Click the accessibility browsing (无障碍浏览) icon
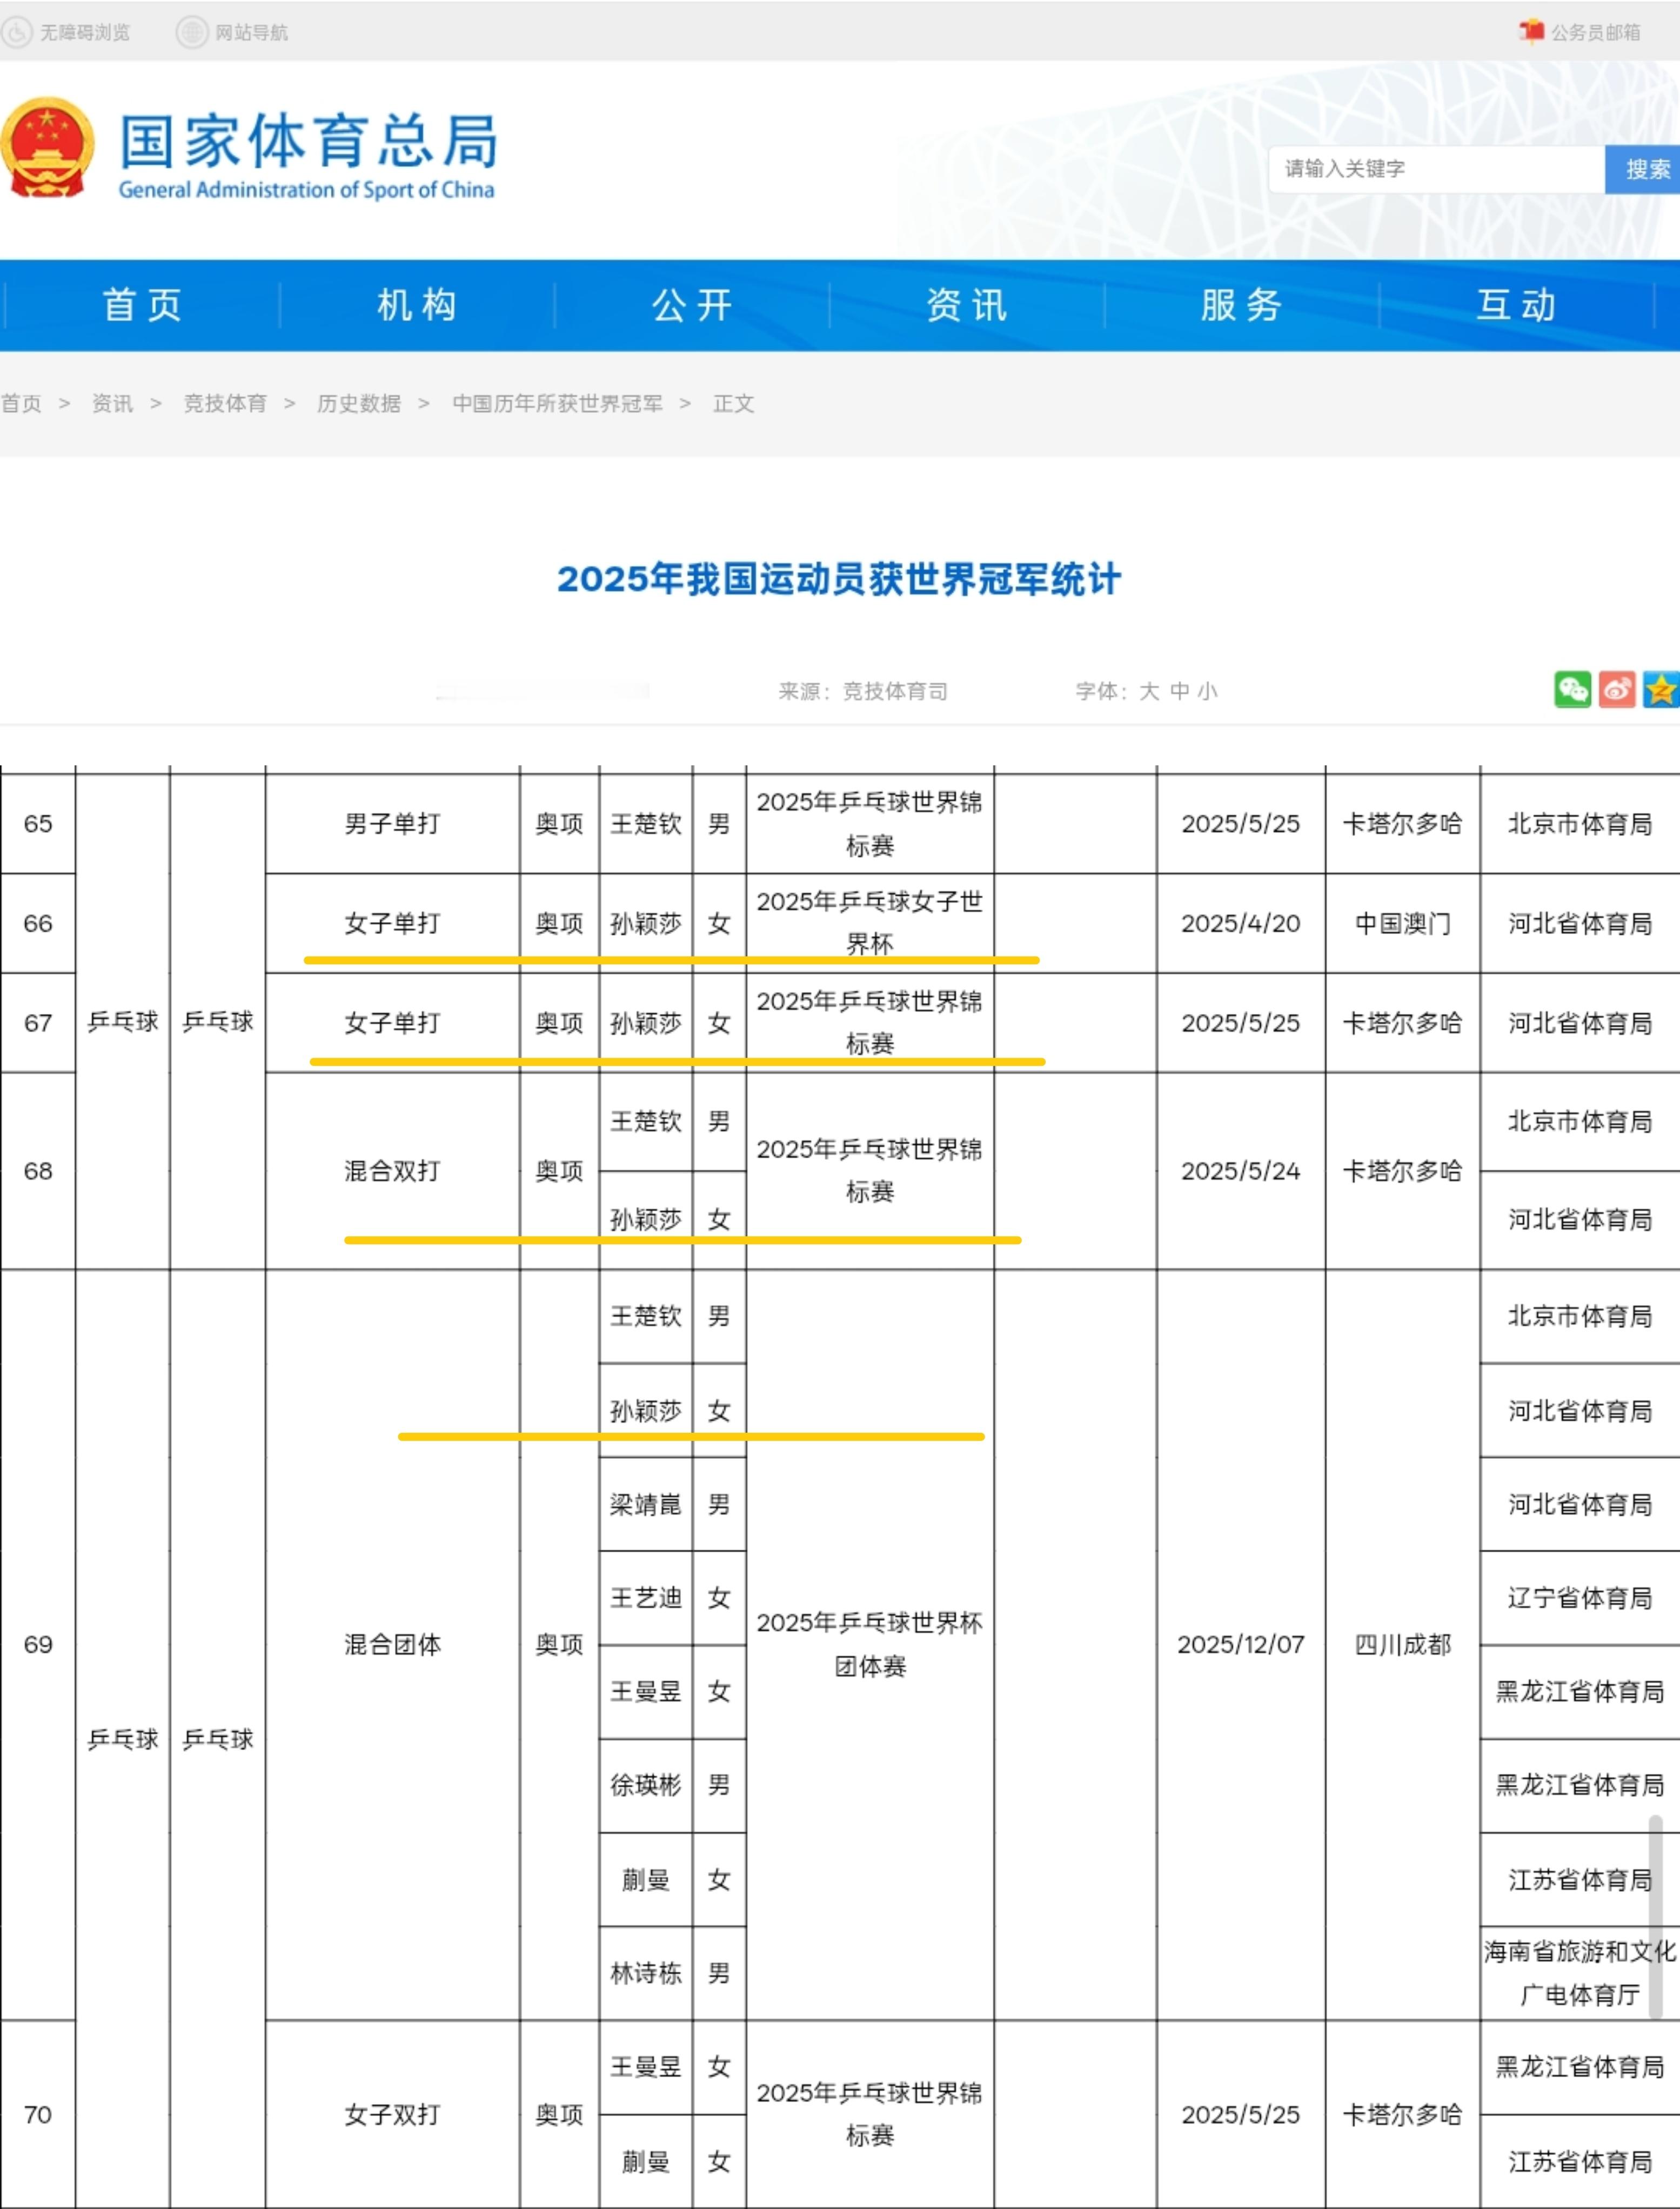Image resolution: width=1680 pixels, height=2209 pixels. click(17, 32)
